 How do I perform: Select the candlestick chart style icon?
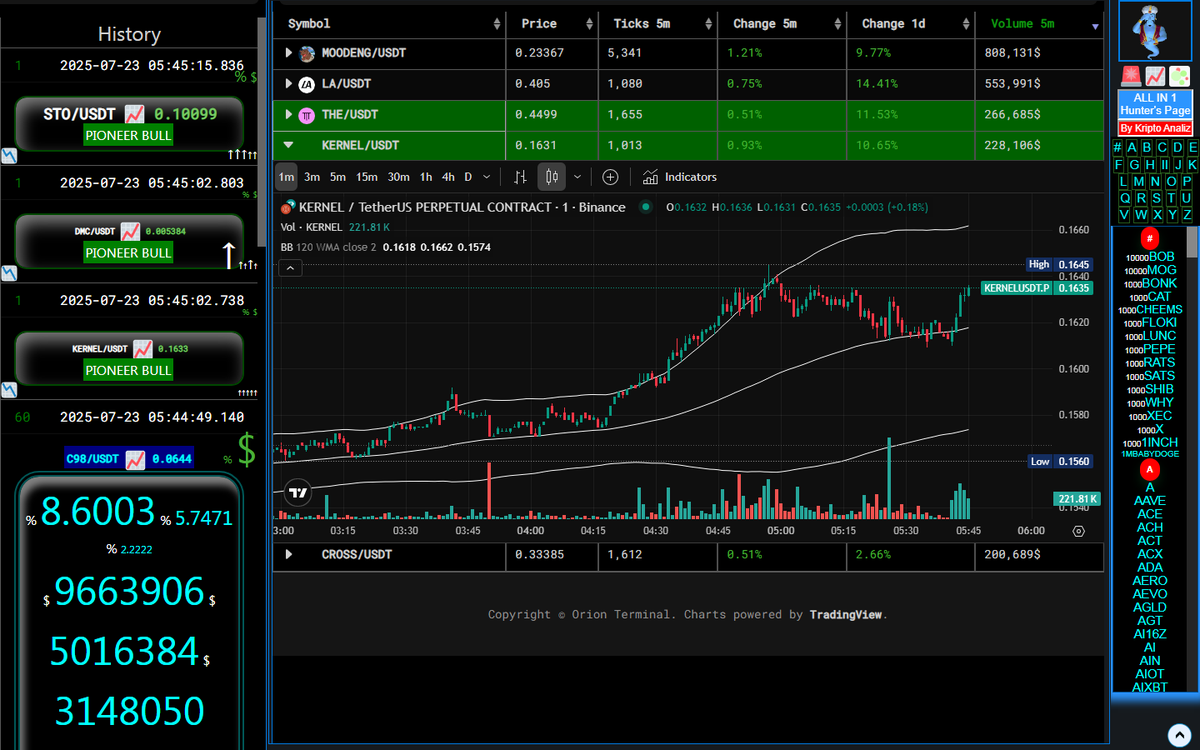(551, 177)
